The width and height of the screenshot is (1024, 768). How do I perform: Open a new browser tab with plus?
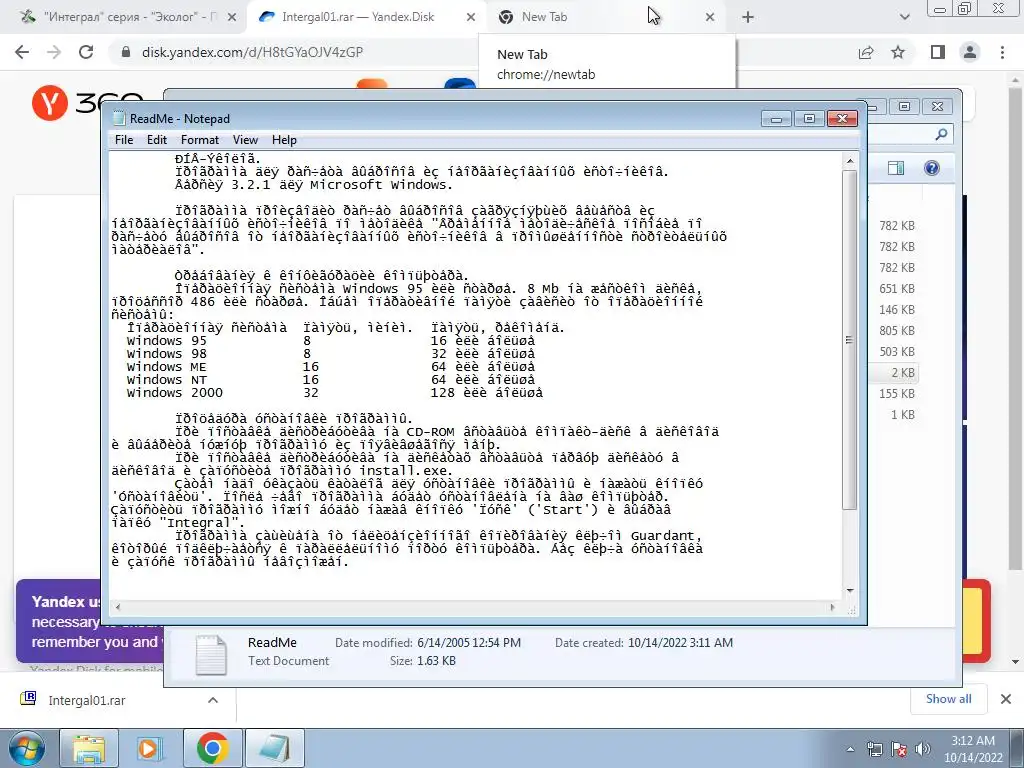(748, 18)
